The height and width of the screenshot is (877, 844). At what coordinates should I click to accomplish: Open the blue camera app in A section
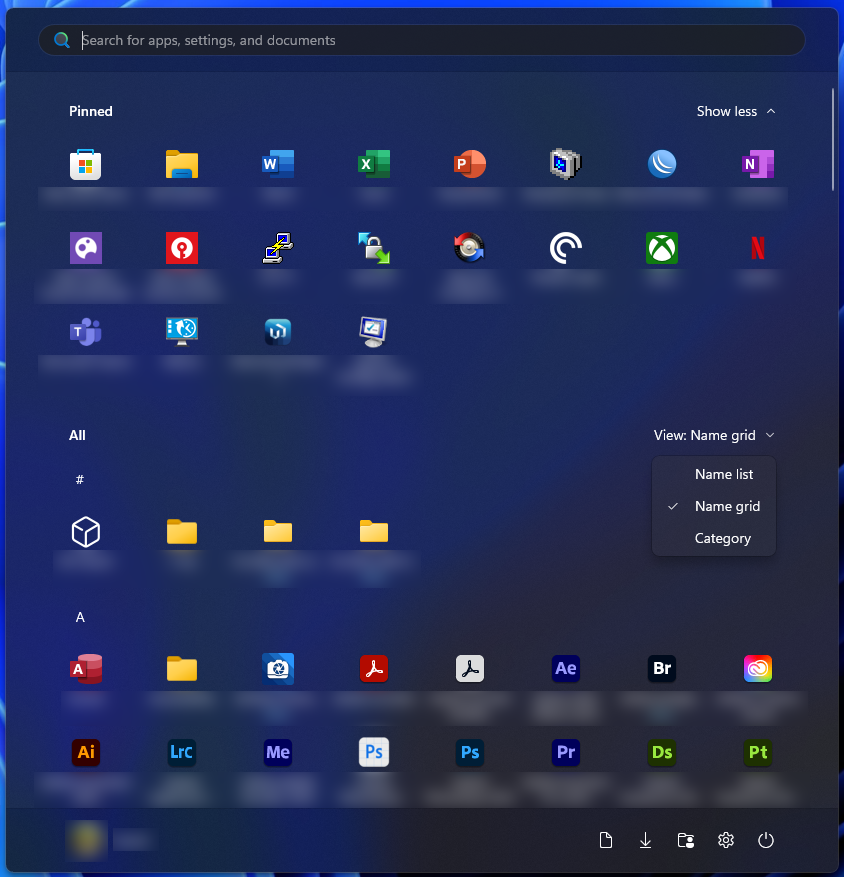278,668
